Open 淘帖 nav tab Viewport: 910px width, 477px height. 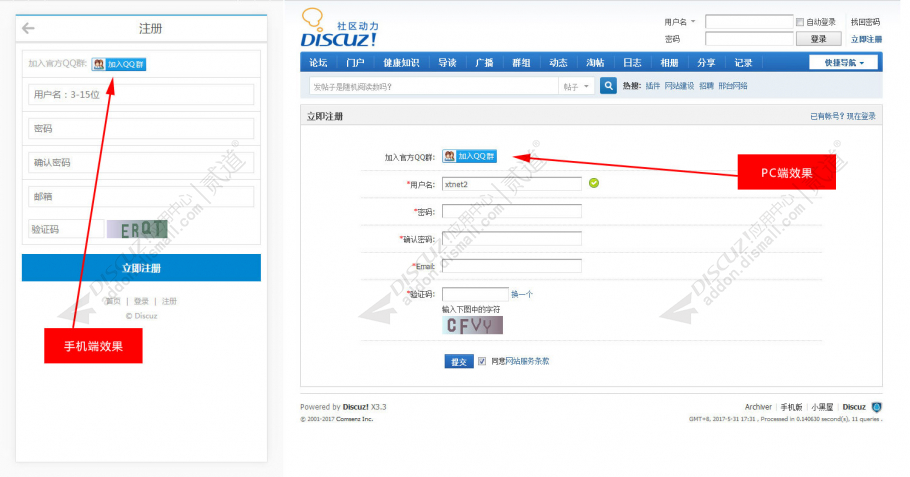(595, 63)
